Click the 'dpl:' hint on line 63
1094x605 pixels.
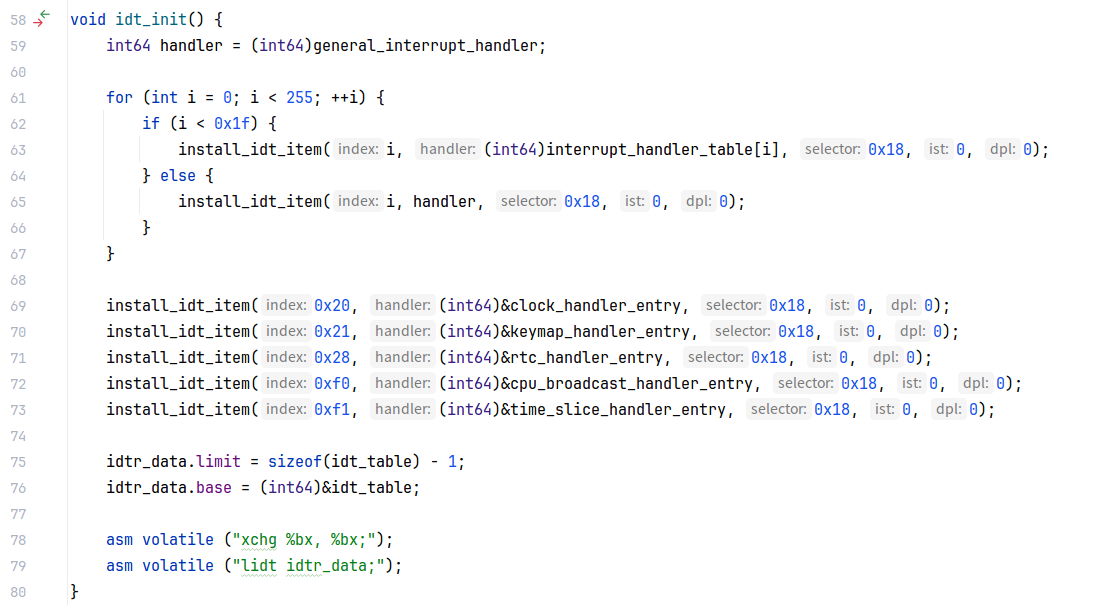pos(1003,149)
